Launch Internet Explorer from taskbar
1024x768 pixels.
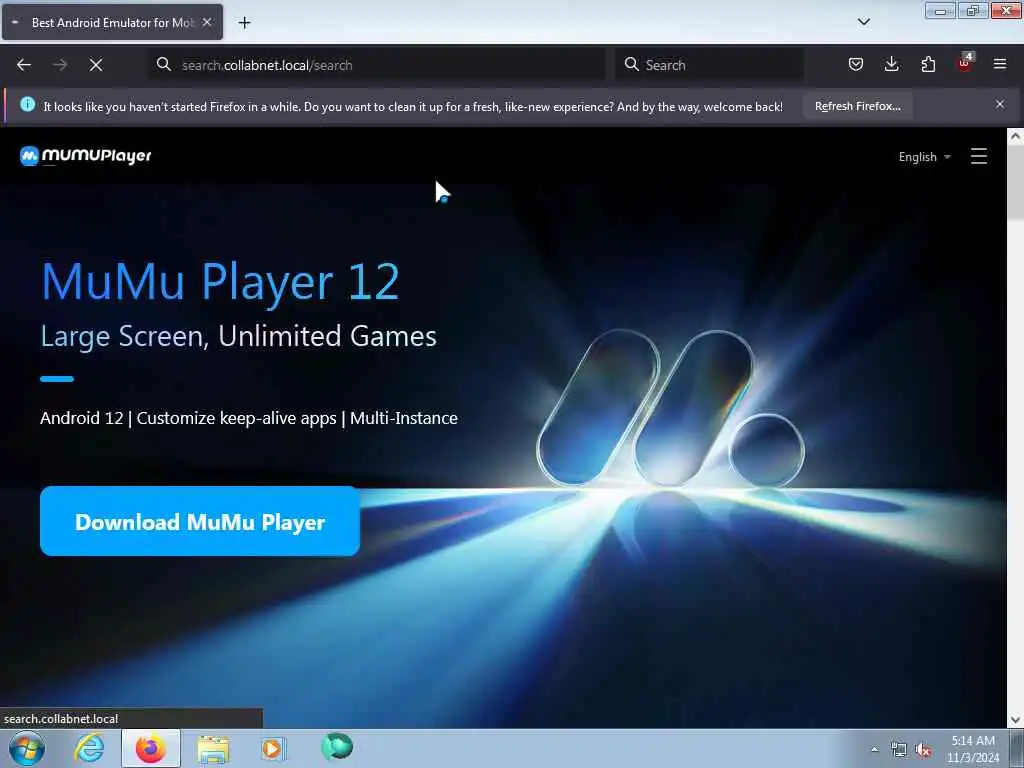89,748
